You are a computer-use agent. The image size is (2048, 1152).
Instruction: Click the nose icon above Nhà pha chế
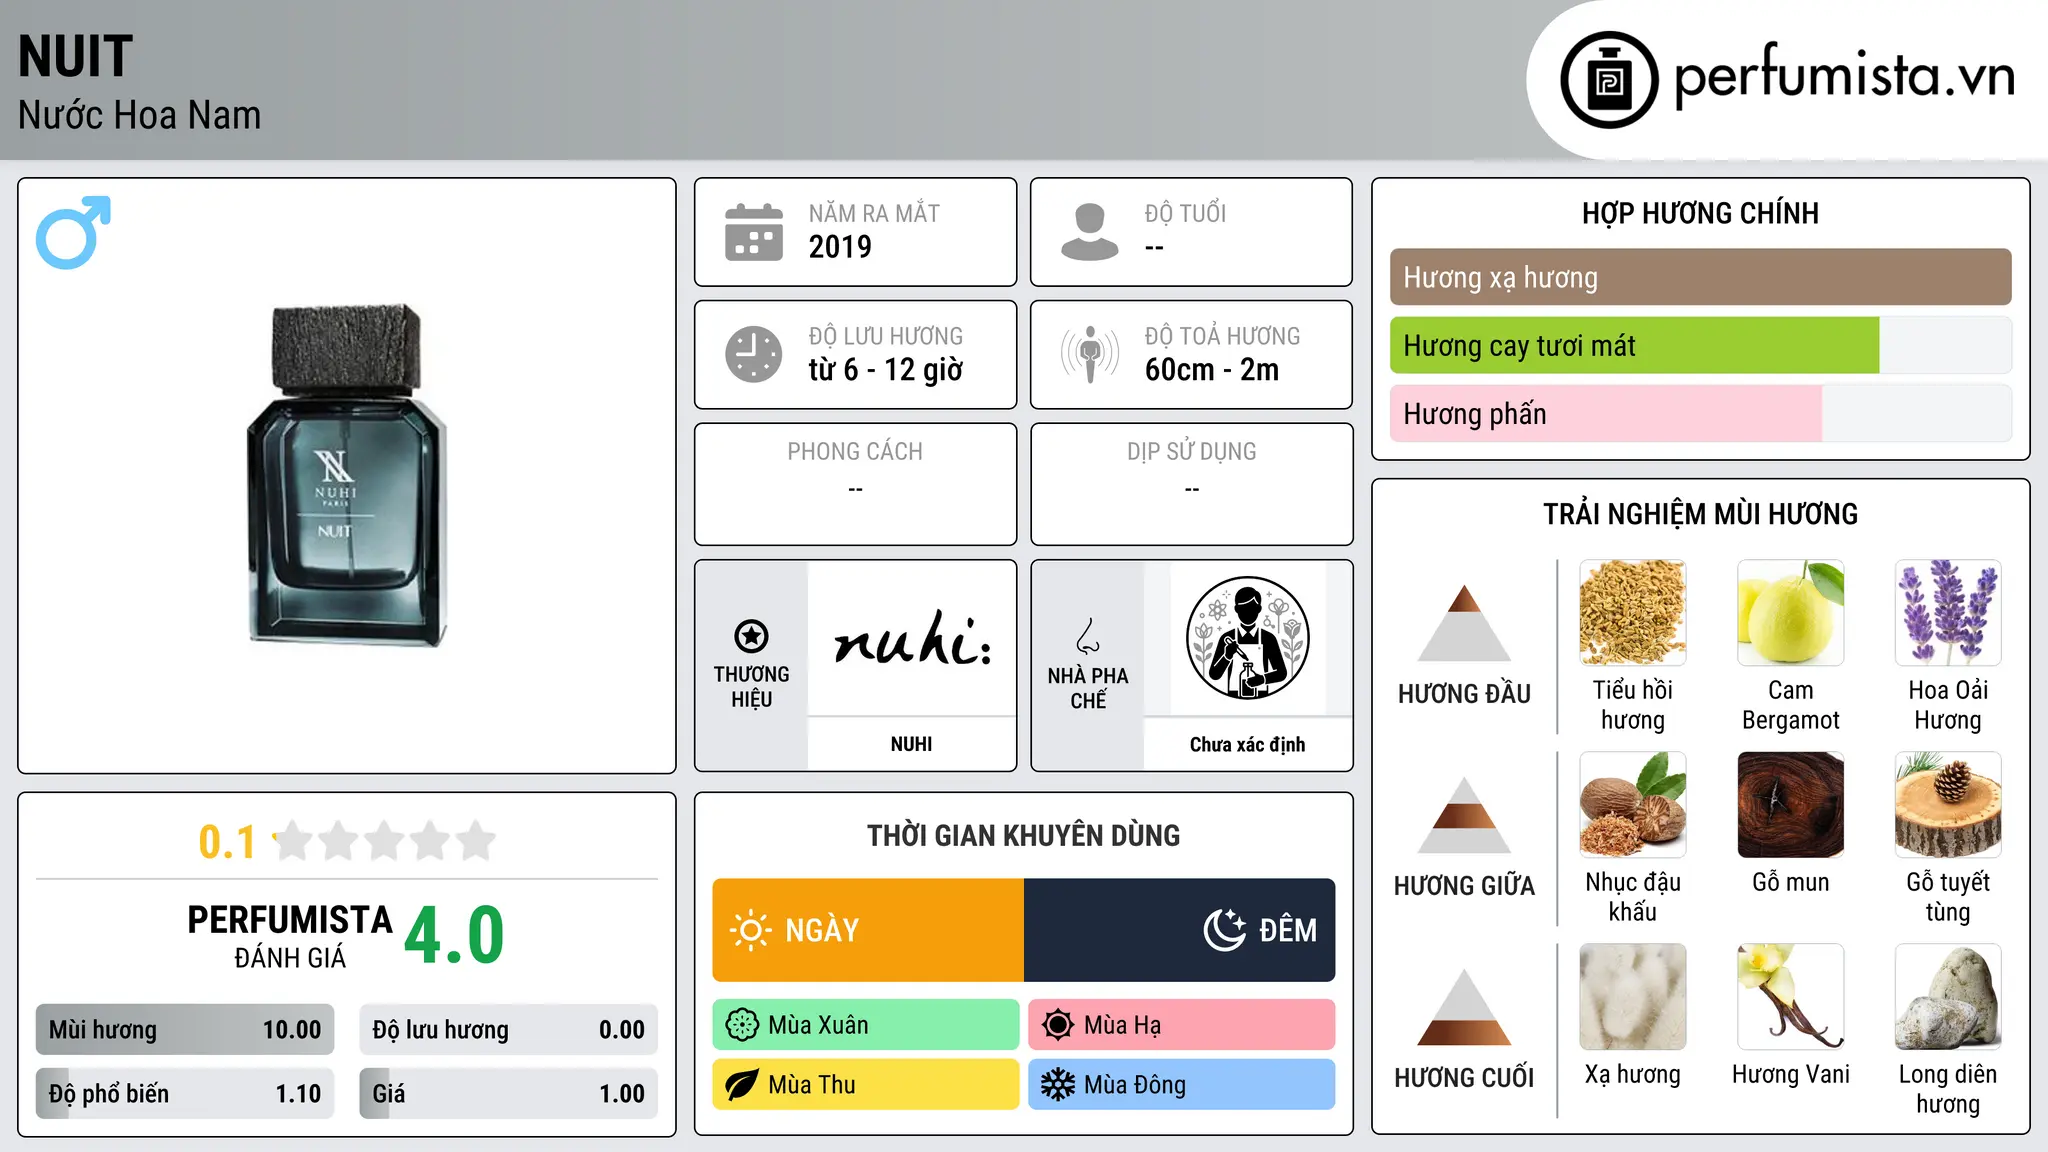pos(1088,636)
